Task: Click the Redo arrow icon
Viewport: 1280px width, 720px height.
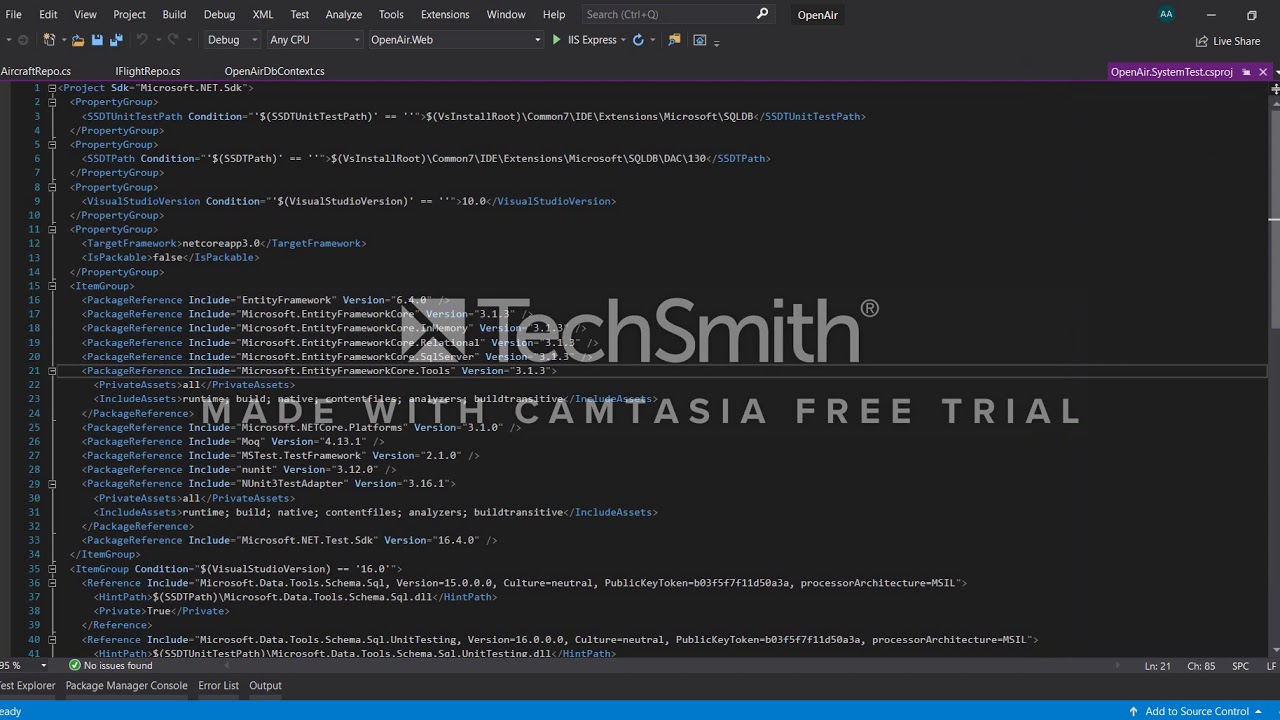Action: [x=171, y=40]
